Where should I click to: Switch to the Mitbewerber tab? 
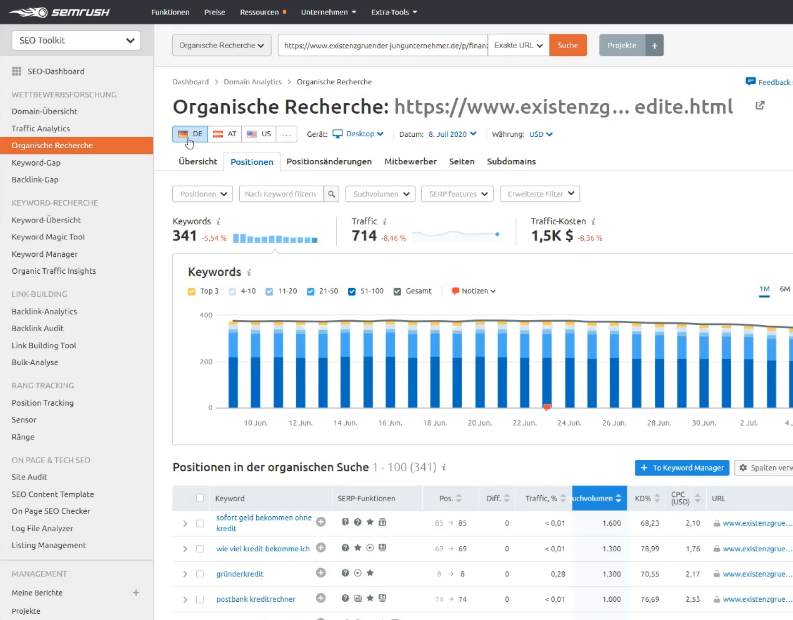410,161
